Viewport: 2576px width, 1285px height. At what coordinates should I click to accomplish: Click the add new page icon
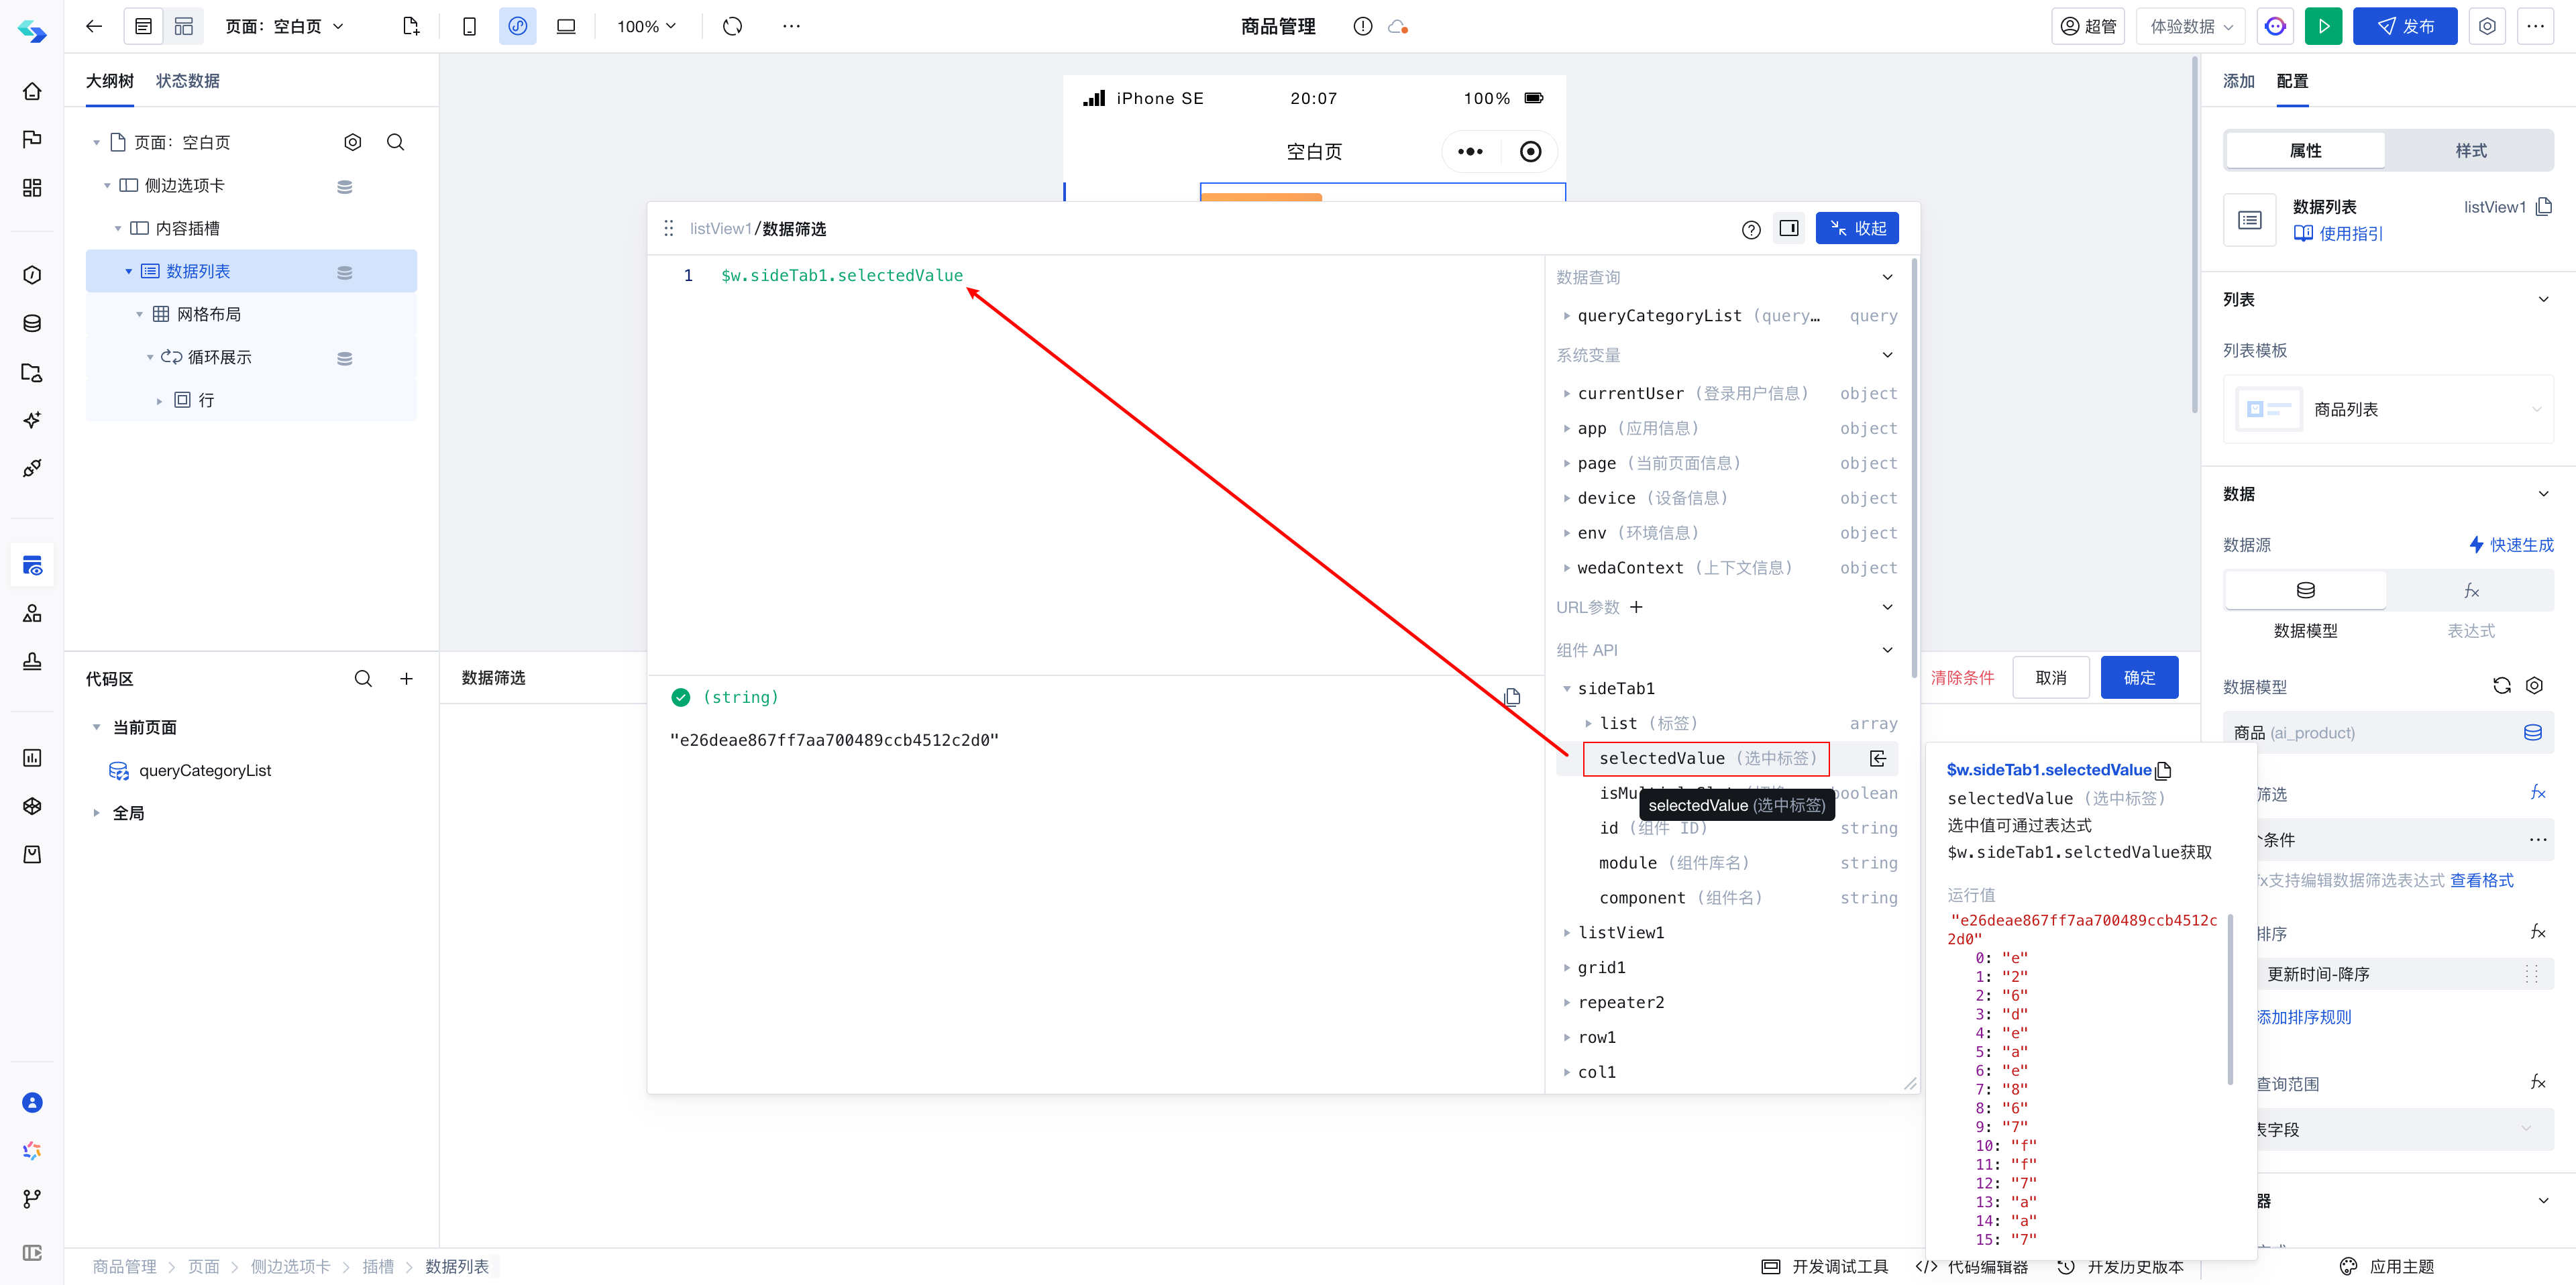(411, 27)
